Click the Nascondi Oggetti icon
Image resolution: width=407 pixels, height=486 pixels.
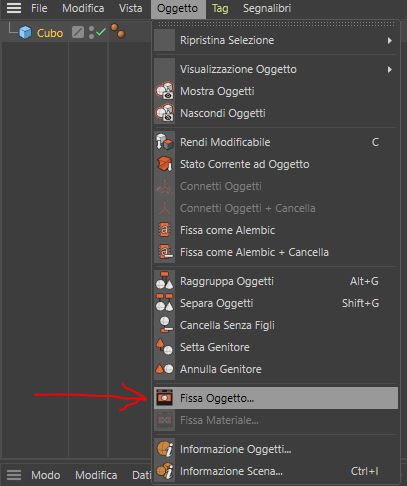point(165,113)
